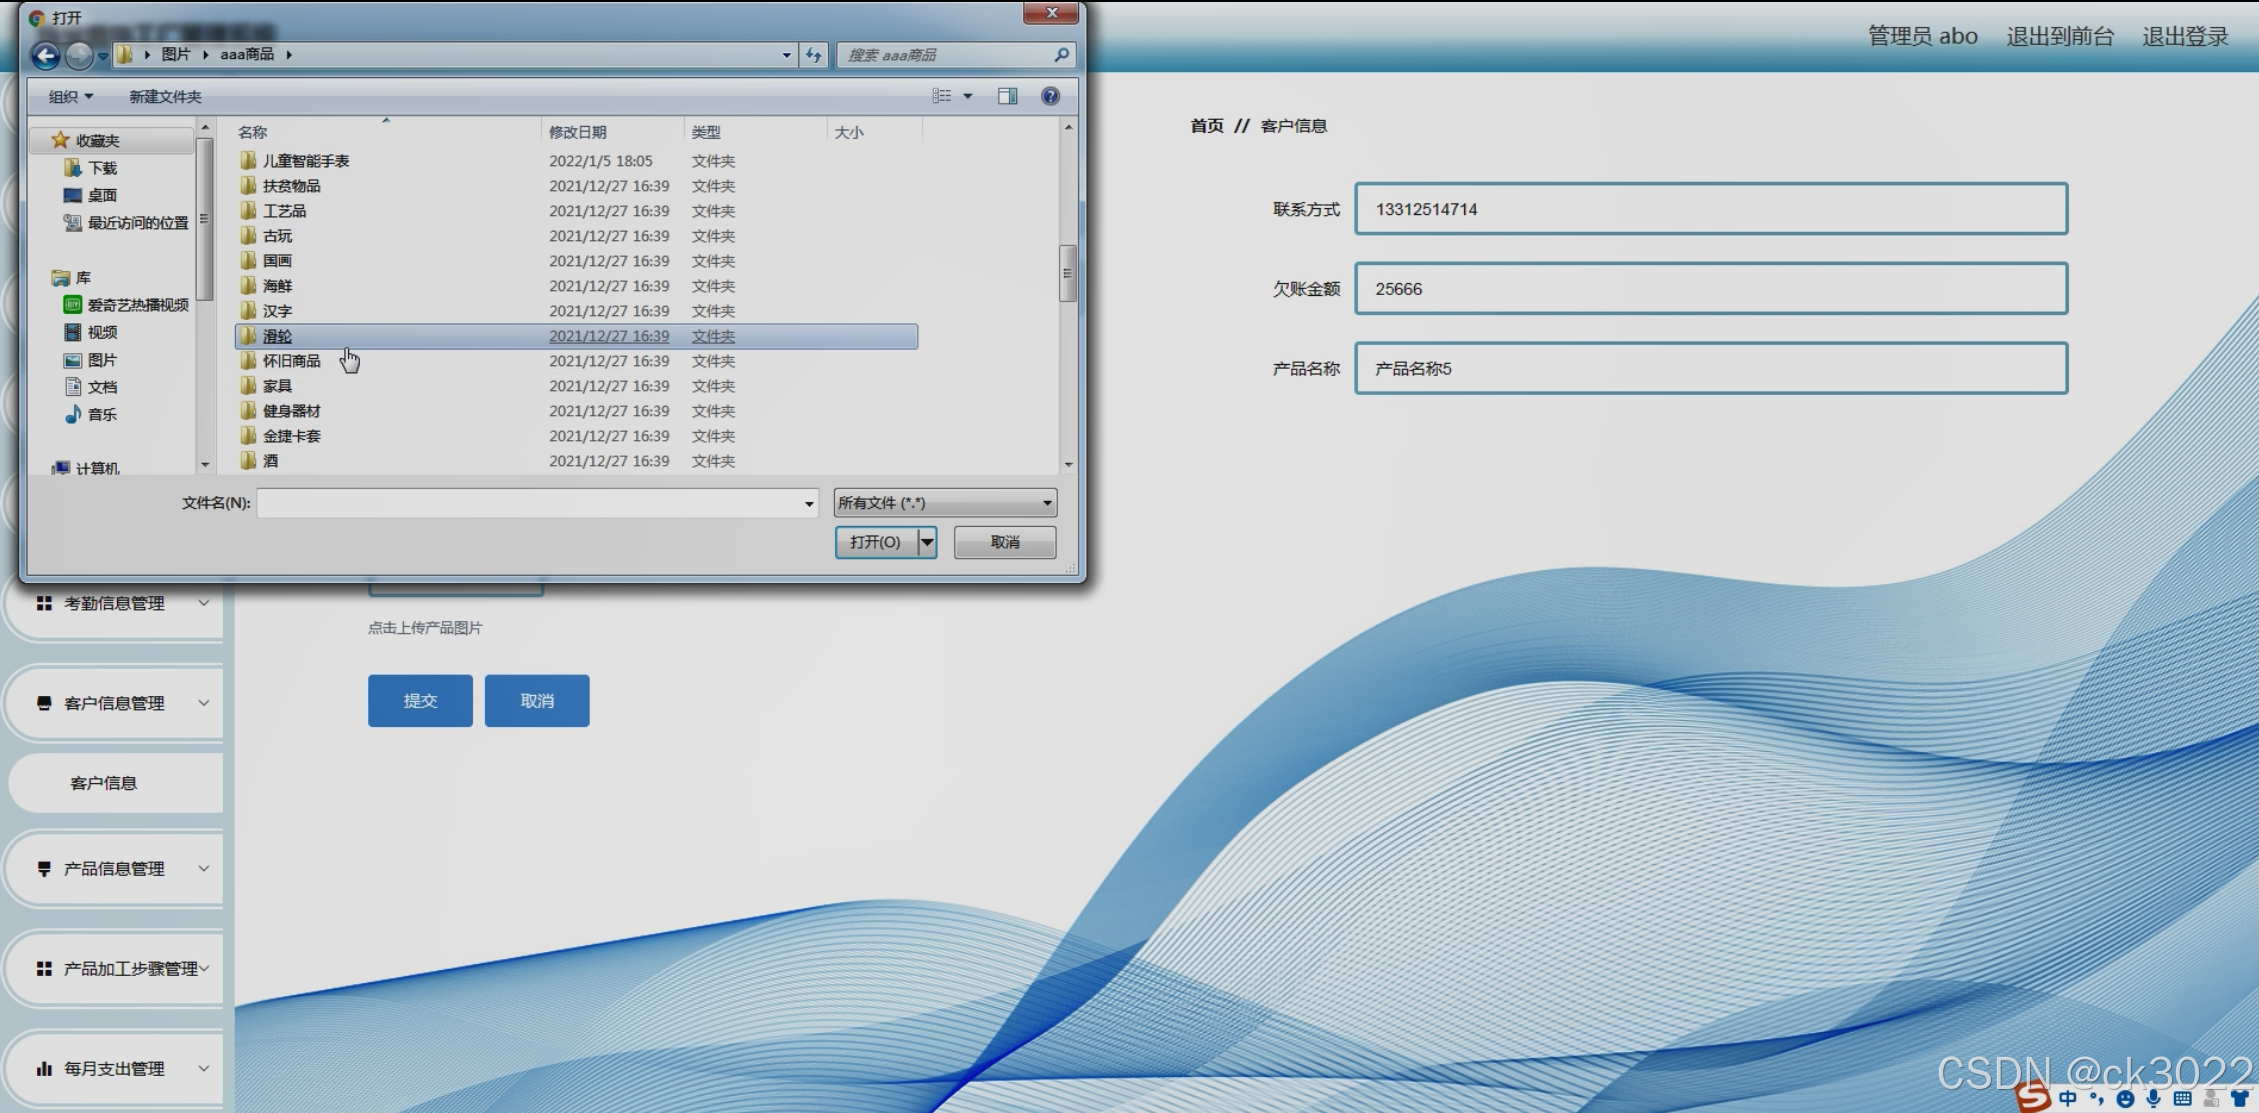Click the refresh icon beside address bar
The width and height of the screenshot is (2259, 1113).
(814, 55)
